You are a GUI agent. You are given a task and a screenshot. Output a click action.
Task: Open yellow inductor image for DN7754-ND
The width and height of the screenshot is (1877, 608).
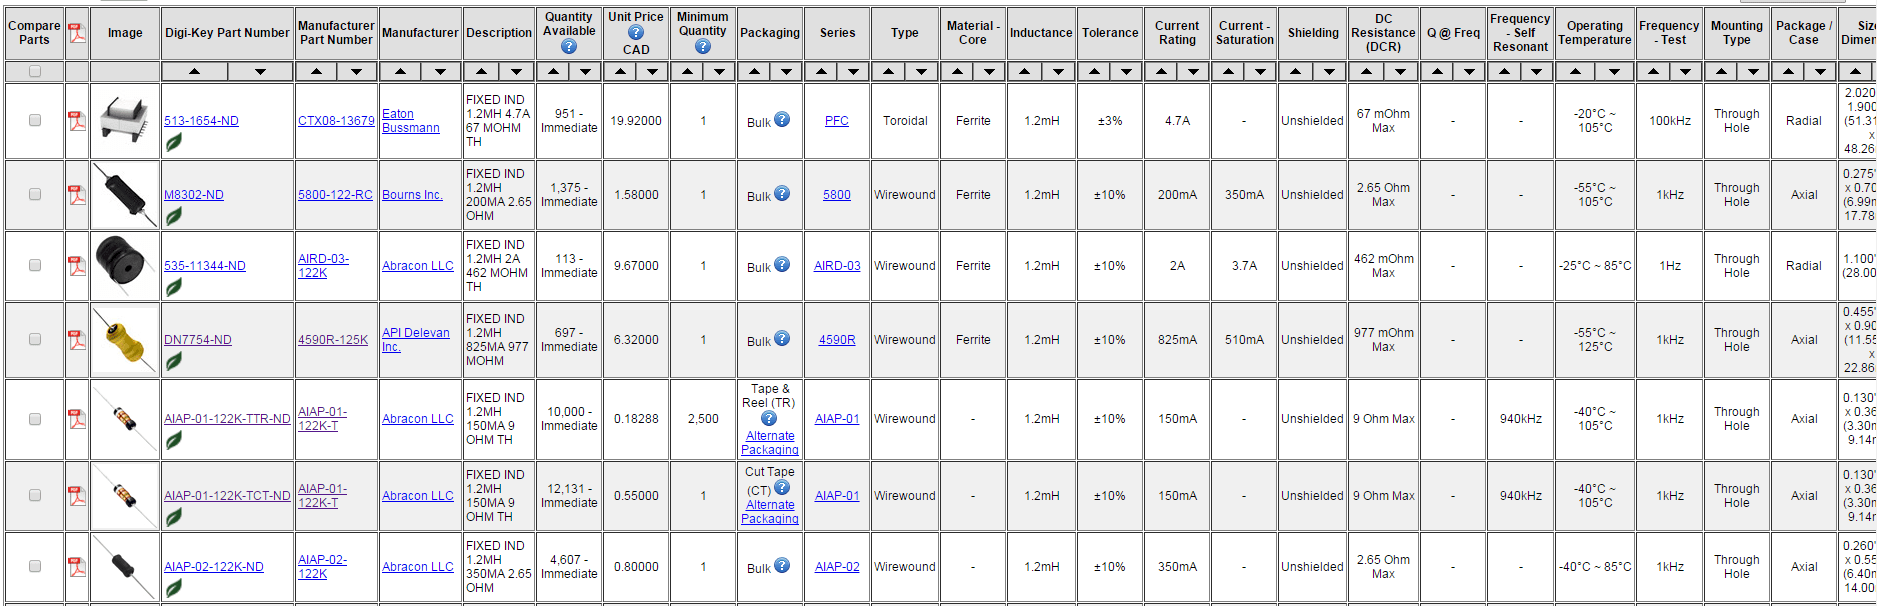click(125, 339)
